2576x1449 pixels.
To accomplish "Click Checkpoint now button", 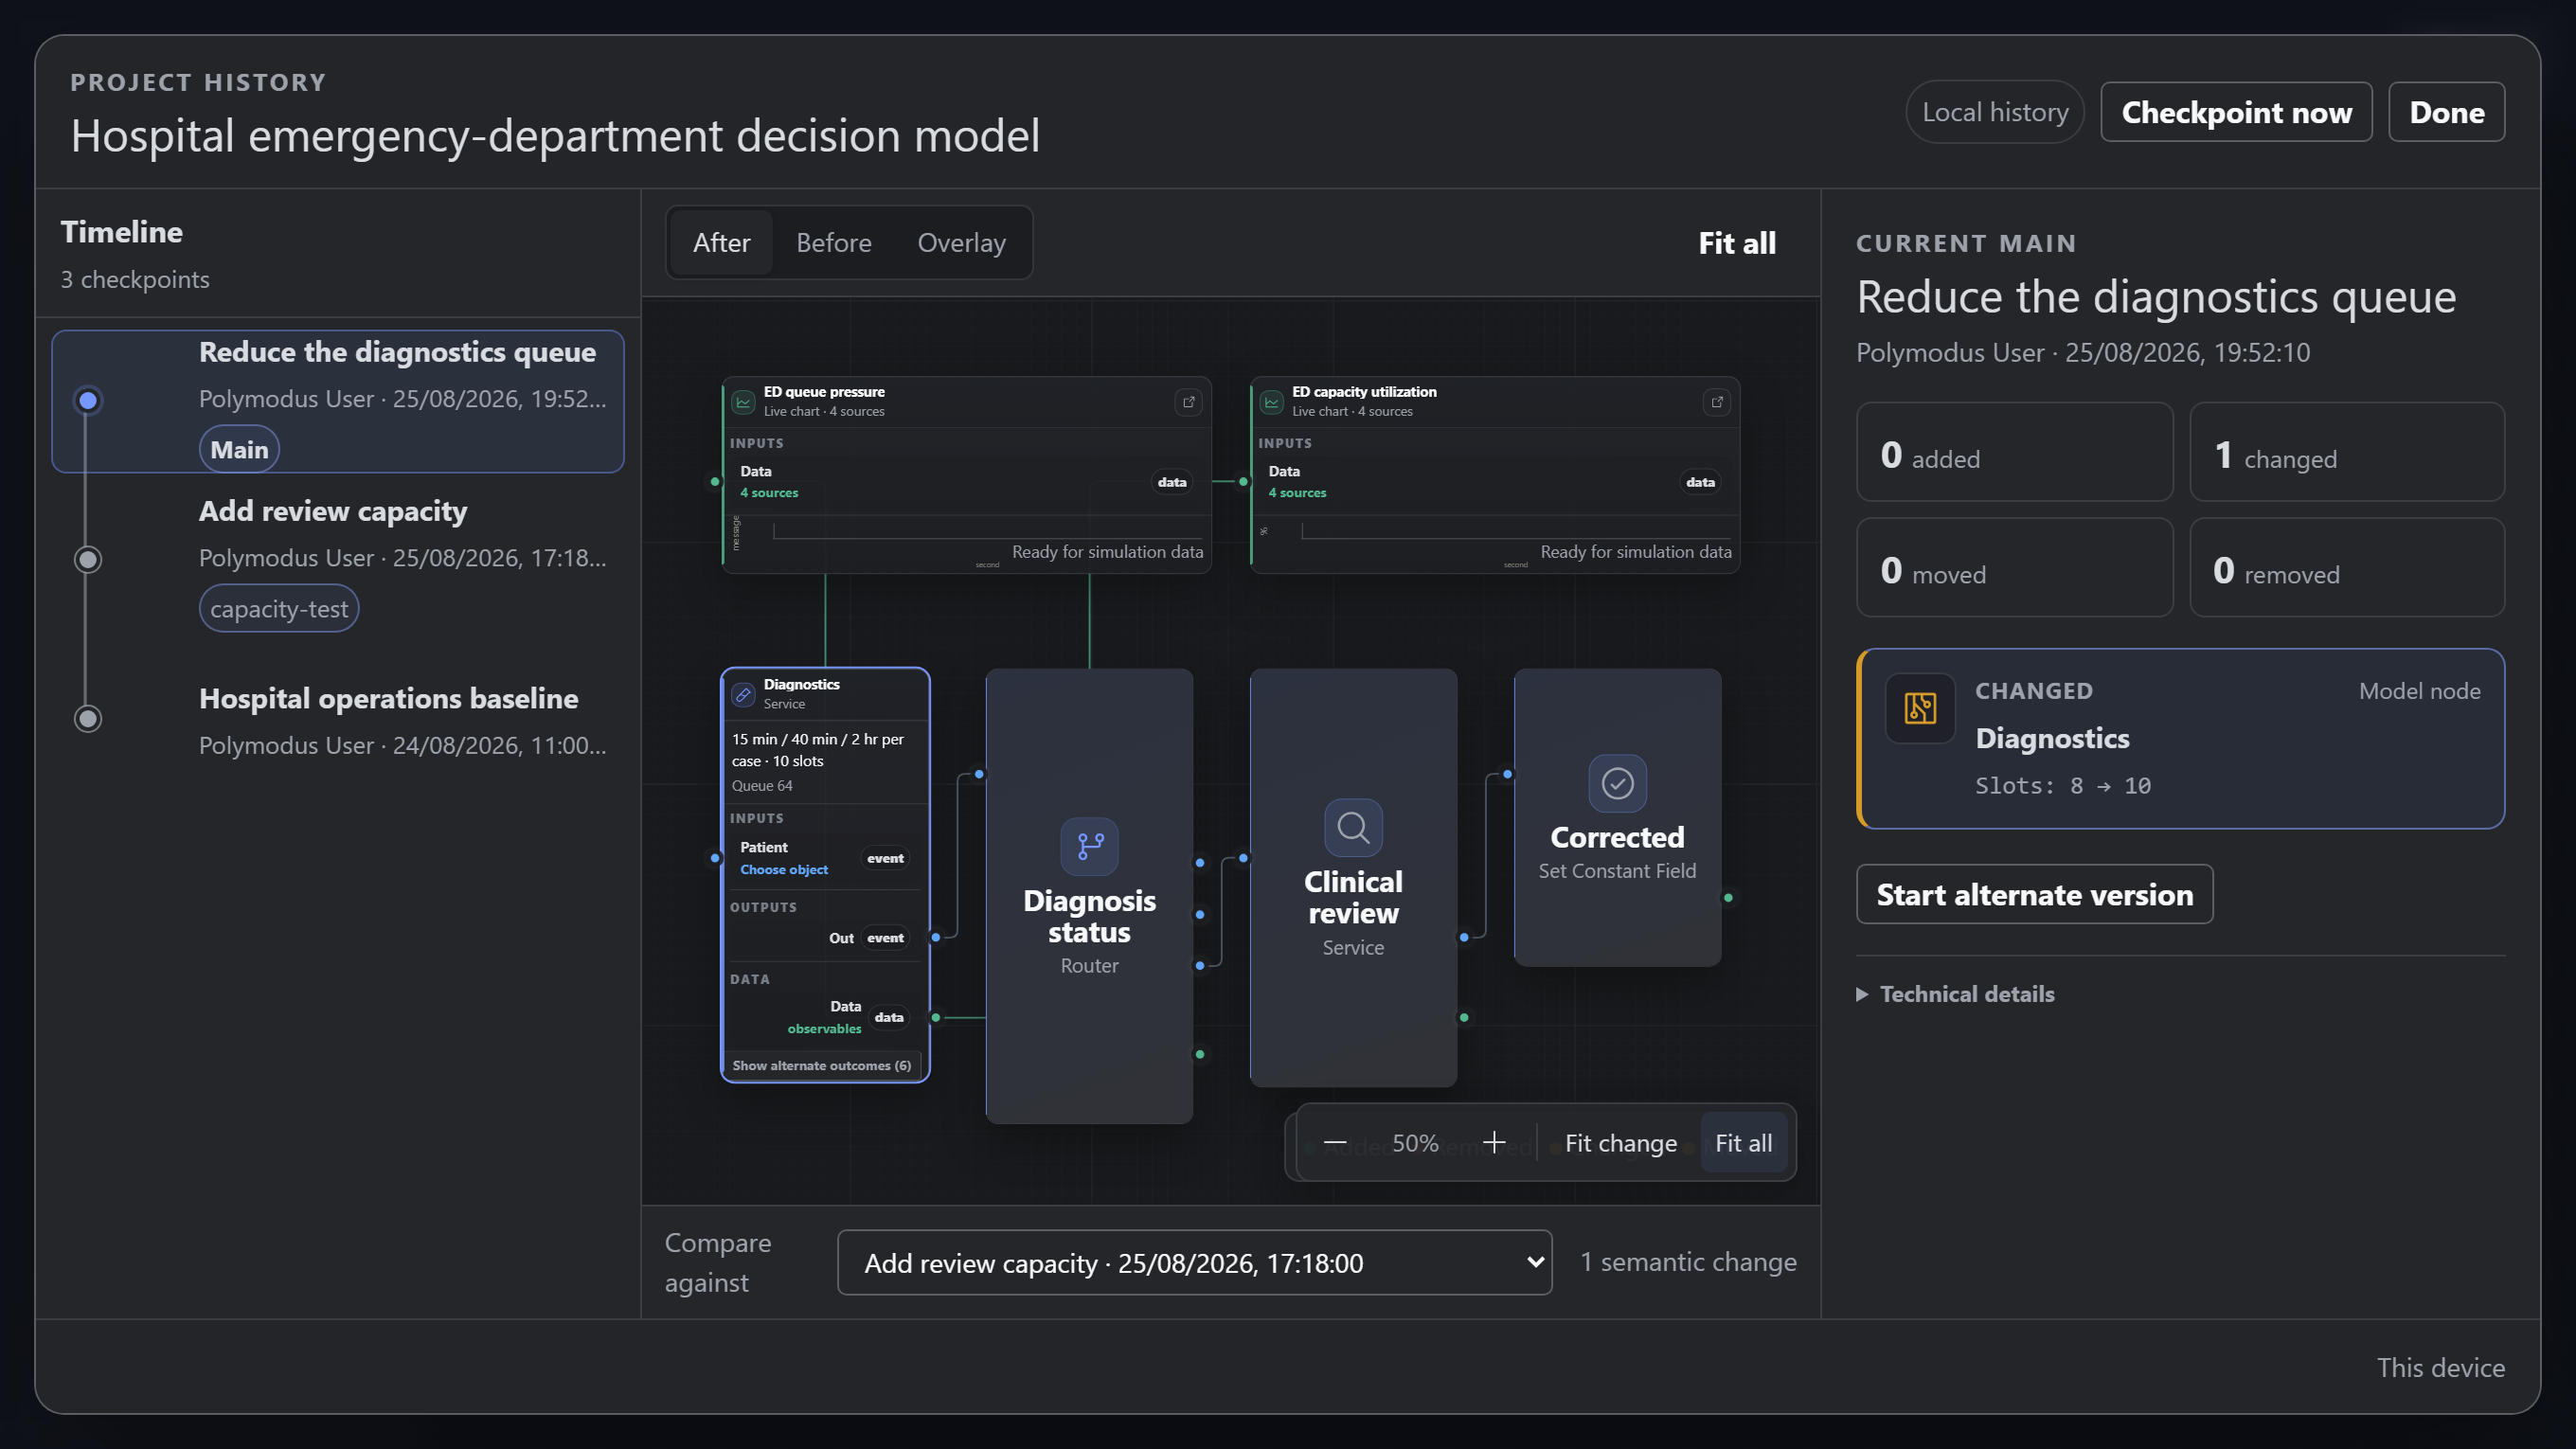I will (2236, 112).
